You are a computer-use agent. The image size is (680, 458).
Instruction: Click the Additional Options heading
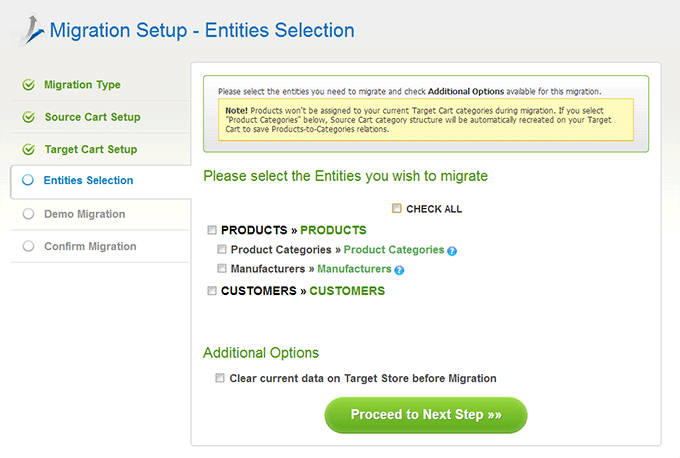[x=261, y=353]
